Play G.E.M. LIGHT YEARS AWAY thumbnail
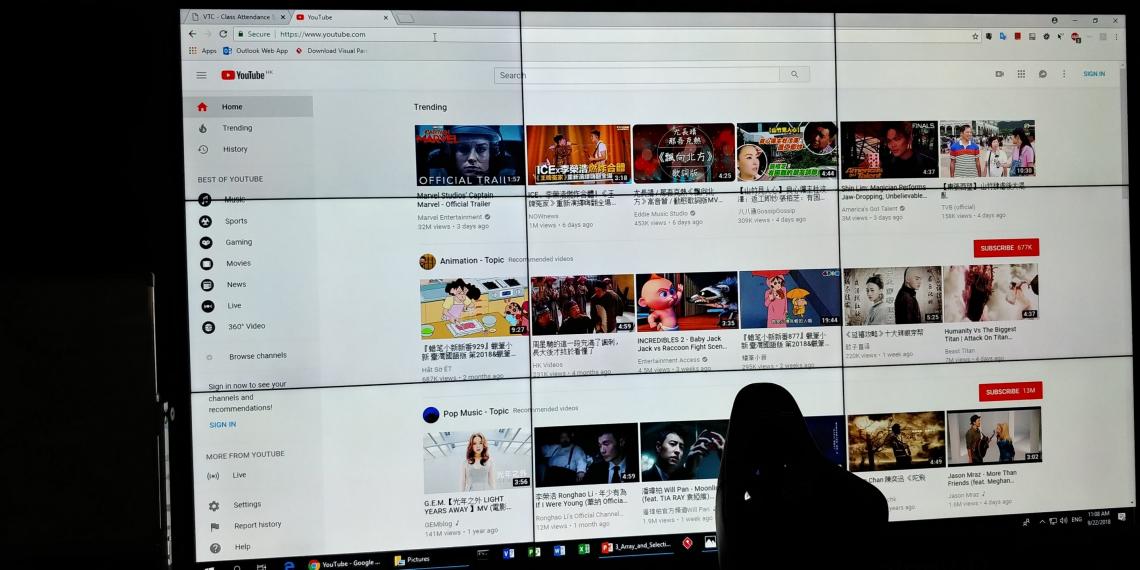The height and width of the screenshot is (570, 1140). click(477, 461)
